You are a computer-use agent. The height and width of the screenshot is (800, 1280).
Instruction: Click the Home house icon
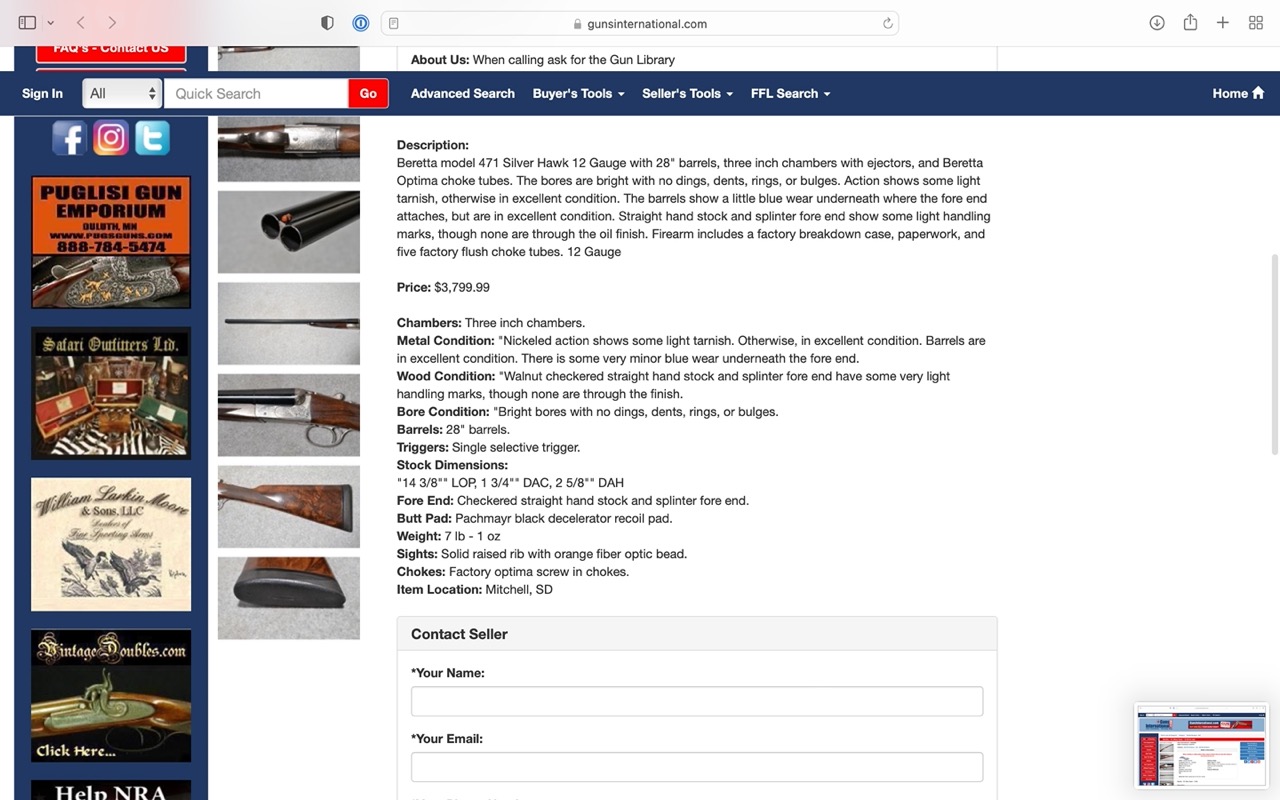click(x=1258, y=93)
